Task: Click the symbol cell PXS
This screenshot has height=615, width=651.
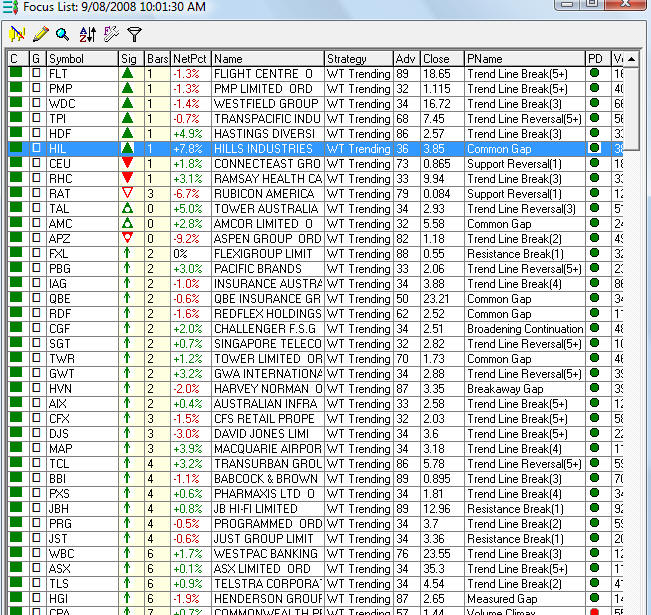Action: click(x=82, y=494)
